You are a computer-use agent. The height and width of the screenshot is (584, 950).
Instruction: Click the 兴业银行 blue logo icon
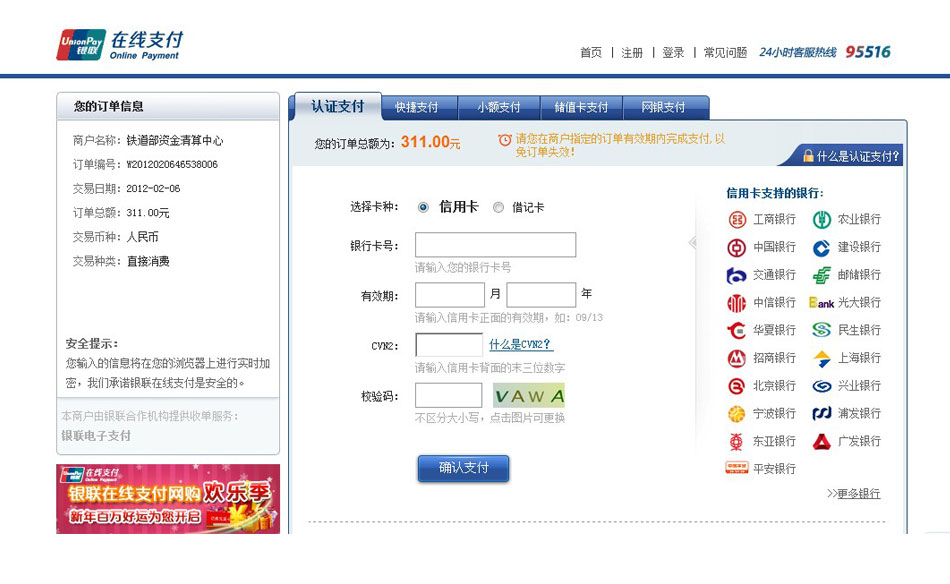tap(822, 386)
